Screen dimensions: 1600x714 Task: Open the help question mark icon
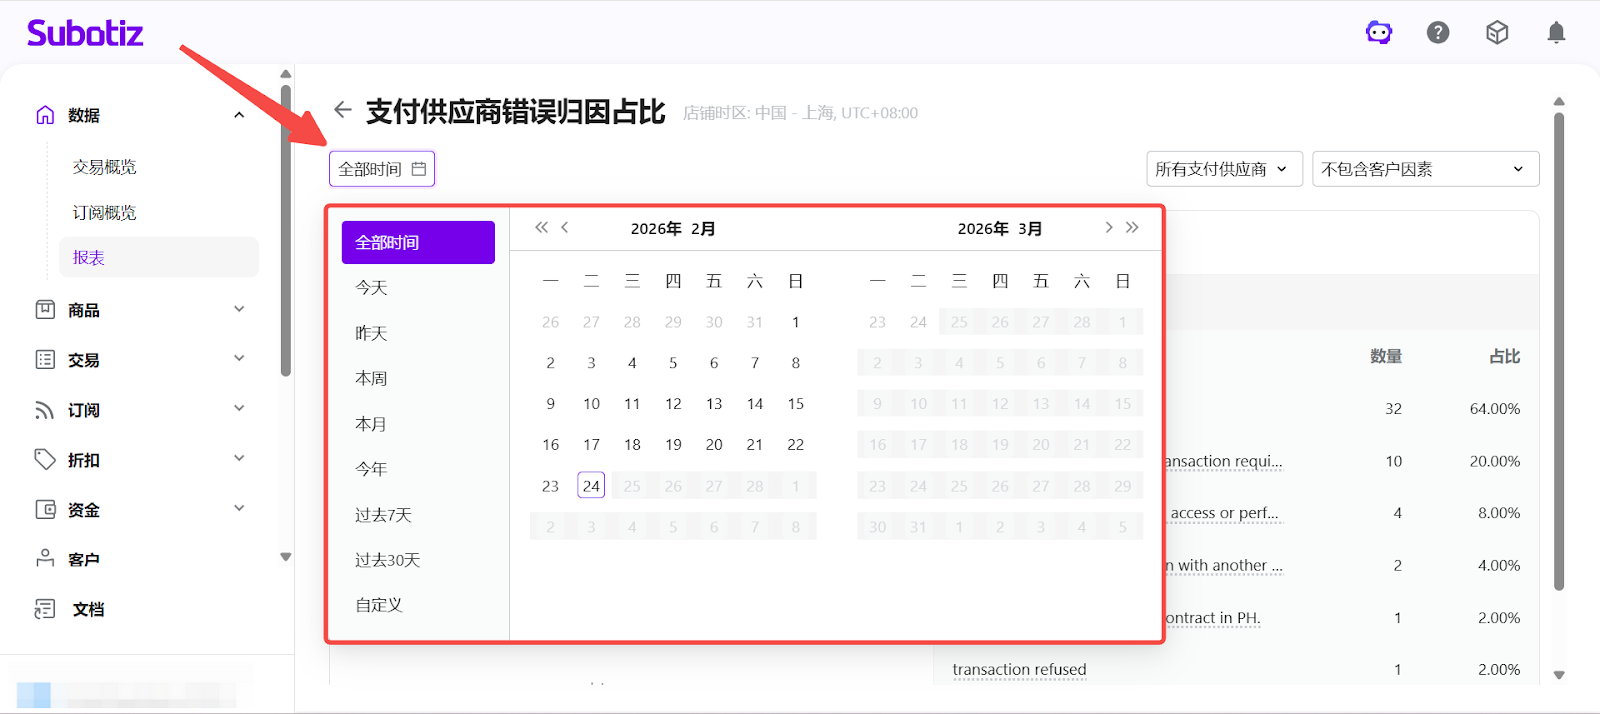tap(1438, 33)
